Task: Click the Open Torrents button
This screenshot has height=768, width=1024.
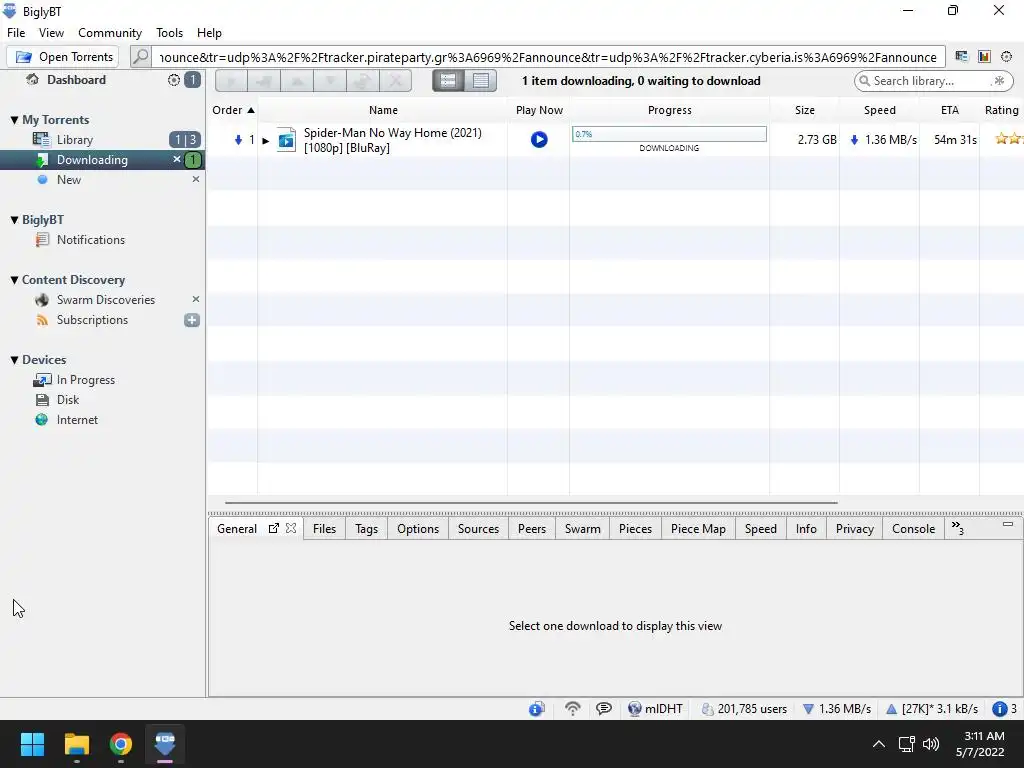Action: tap(63, 57)
